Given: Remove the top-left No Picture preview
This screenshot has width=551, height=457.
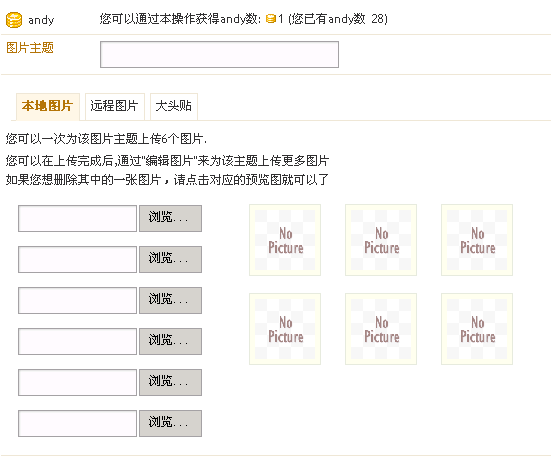Looking at the screenshot, I should pyautogui.click(x=285, y=240).
